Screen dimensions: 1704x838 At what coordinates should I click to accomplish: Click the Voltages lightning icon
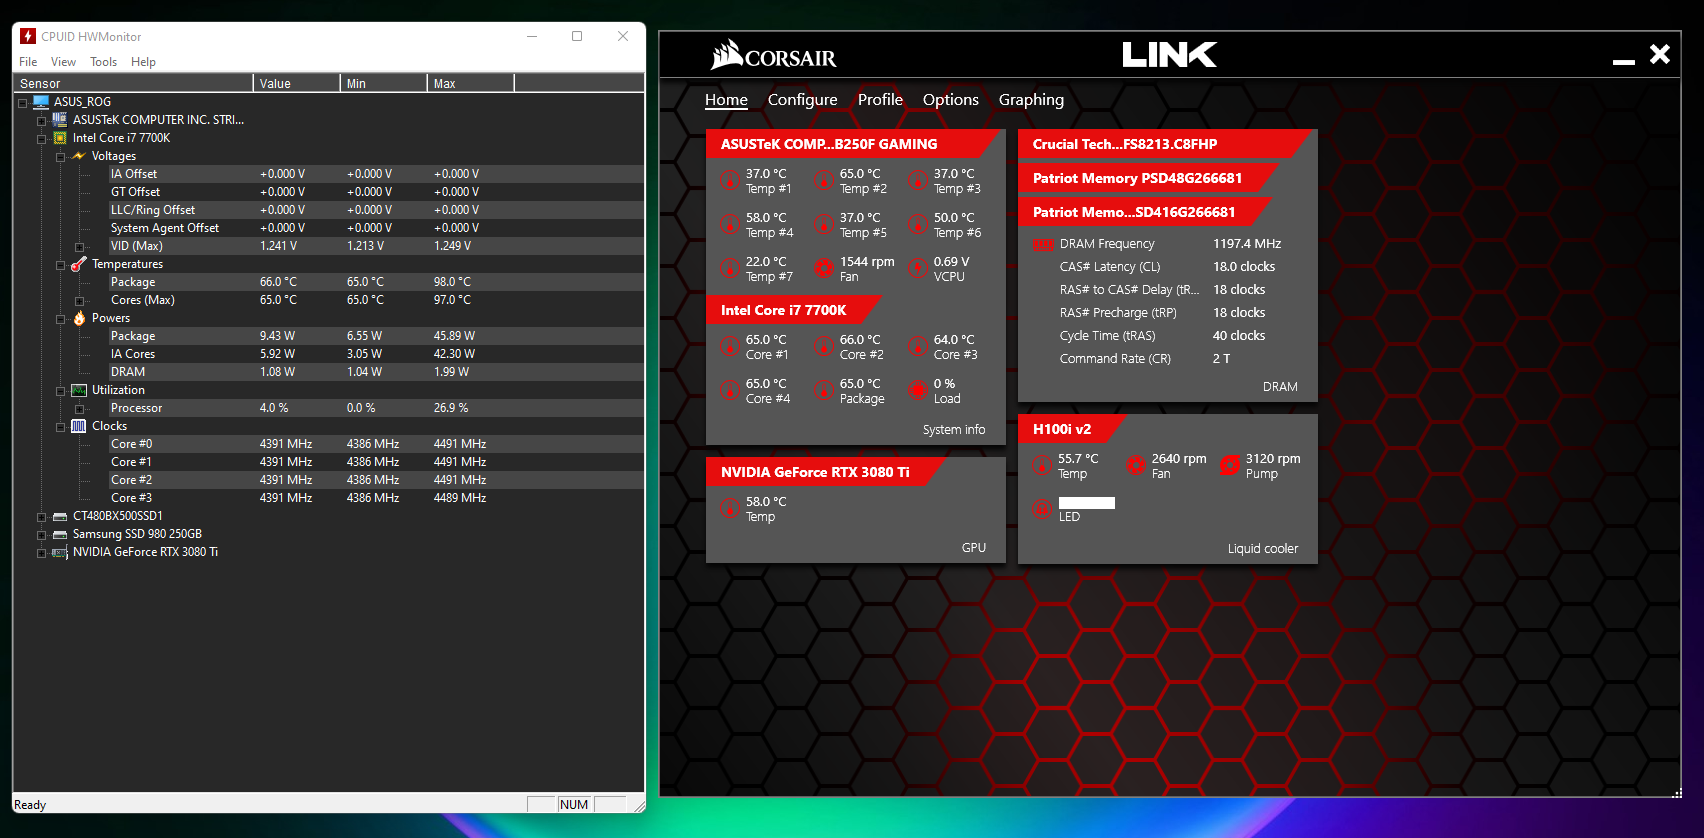[79, 156]
